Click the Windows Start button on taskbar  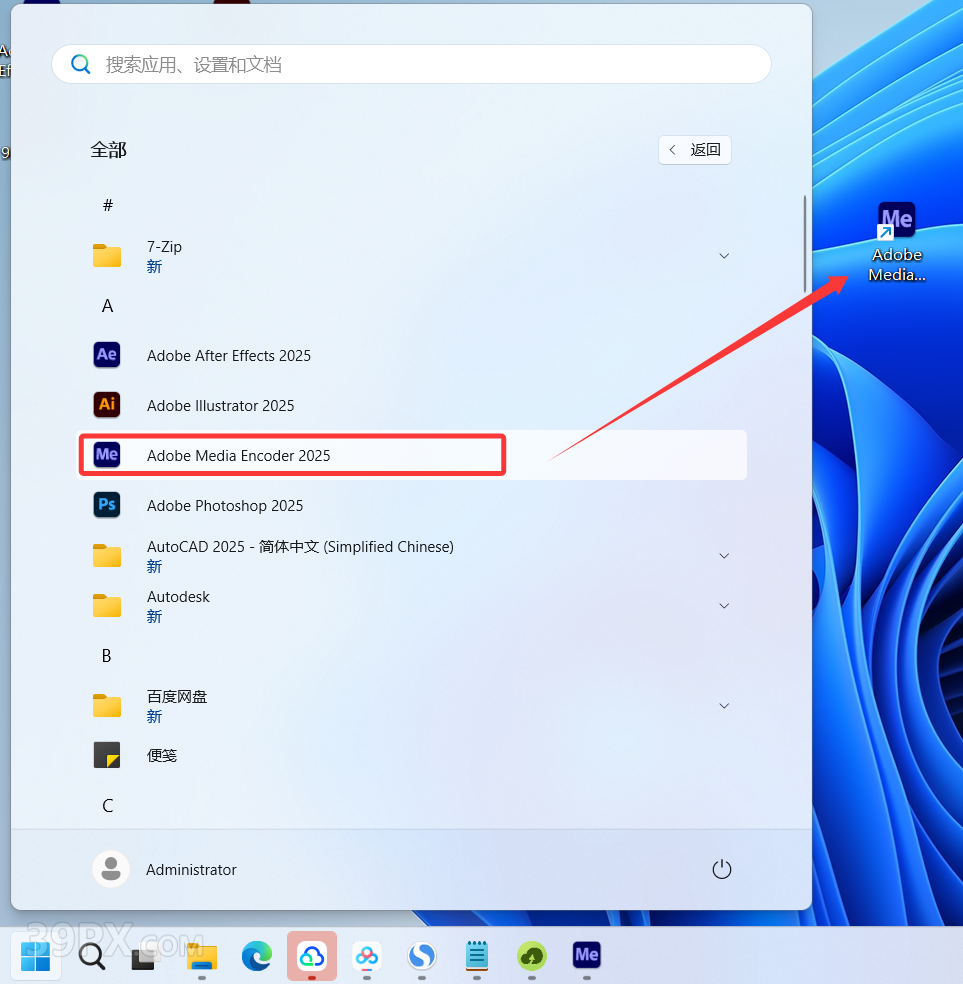(x=36, y=956)
